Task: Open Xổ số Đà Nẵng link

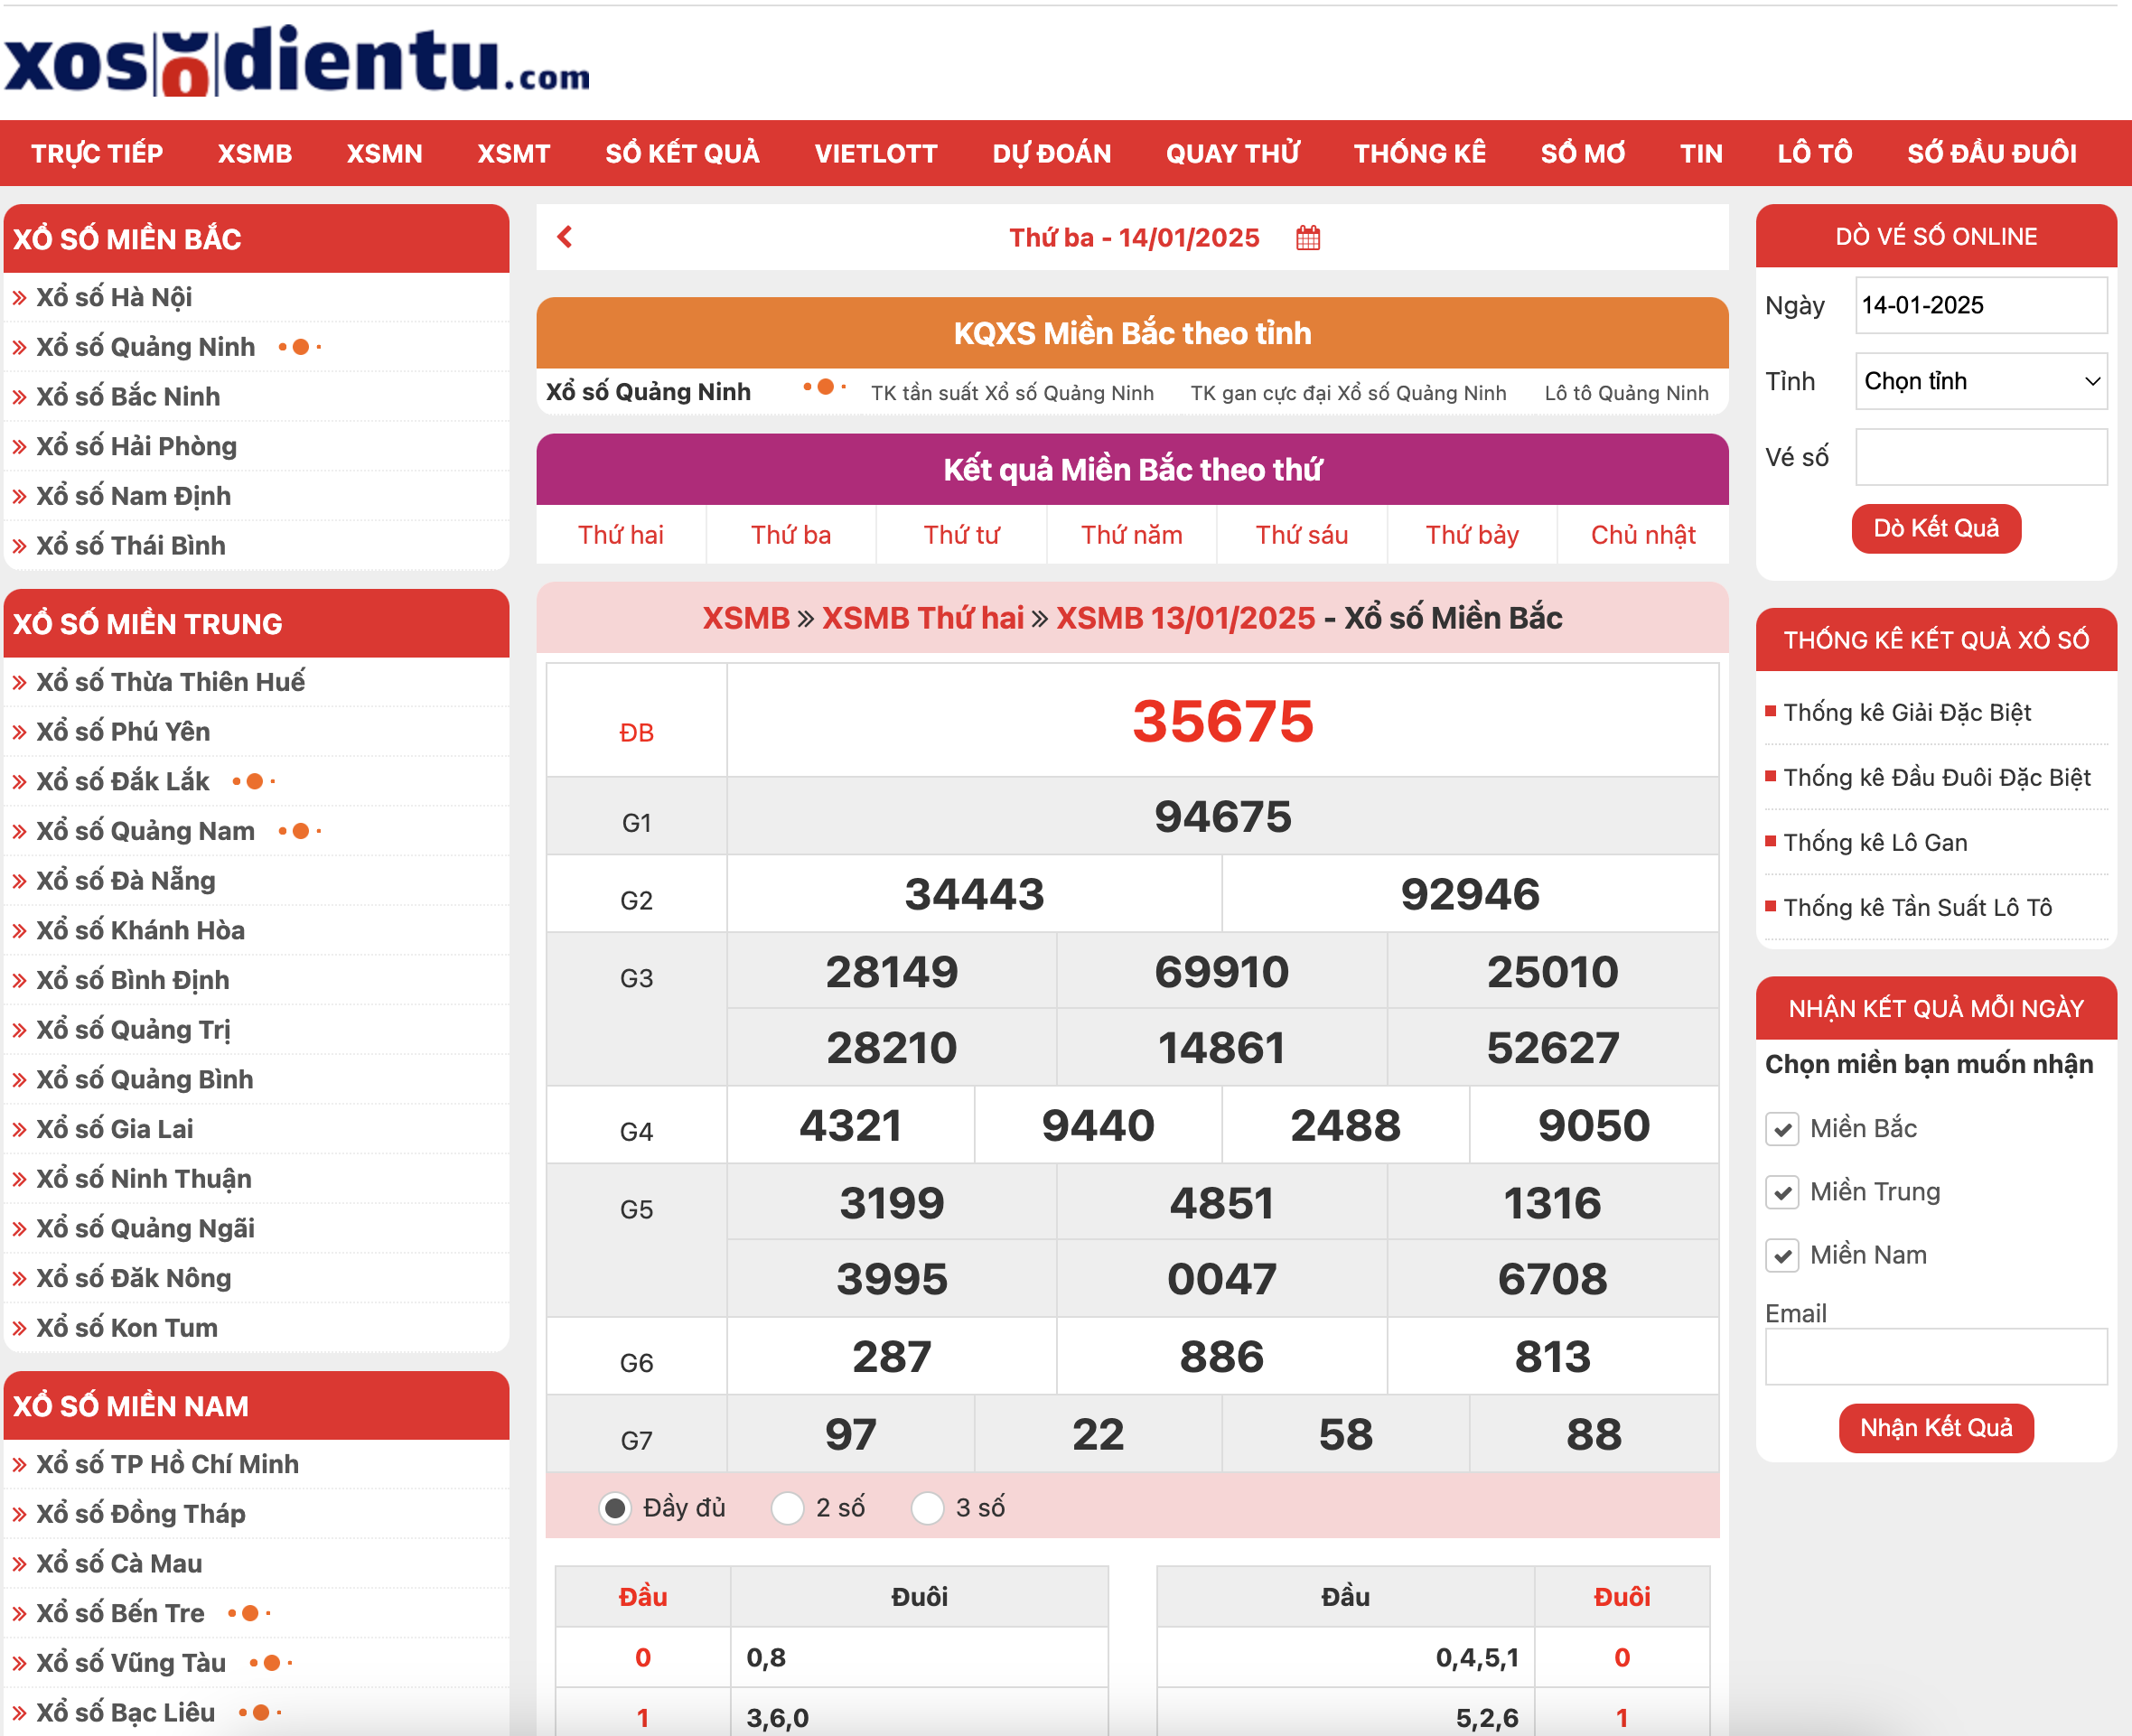Action: click(x=126, y=881)
